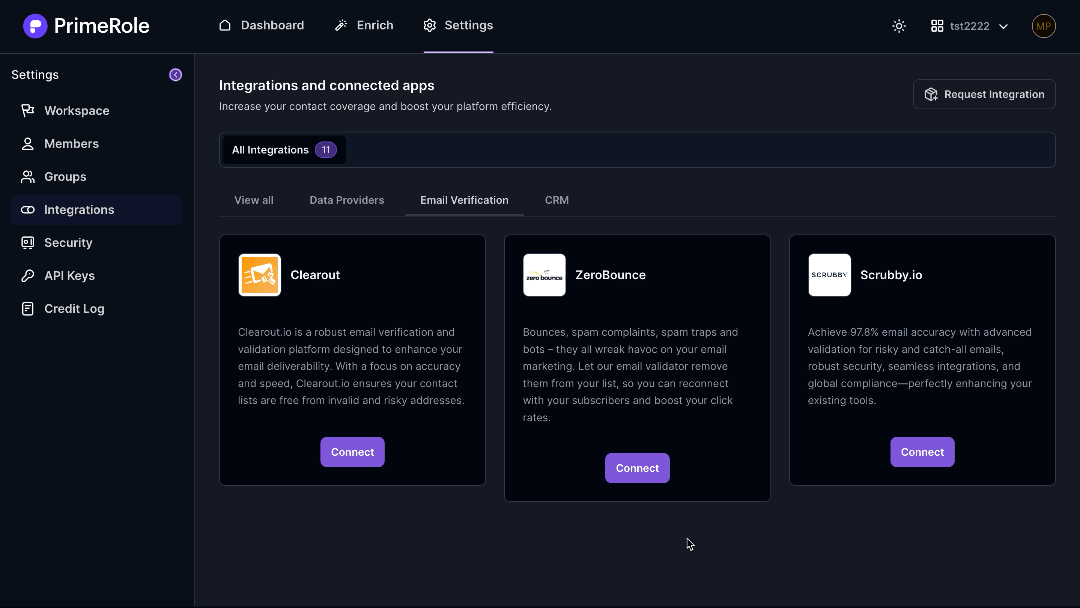This screenshot has width=1080, height=608.
Task: Click the Groups people icon
Action: [28, 176]
